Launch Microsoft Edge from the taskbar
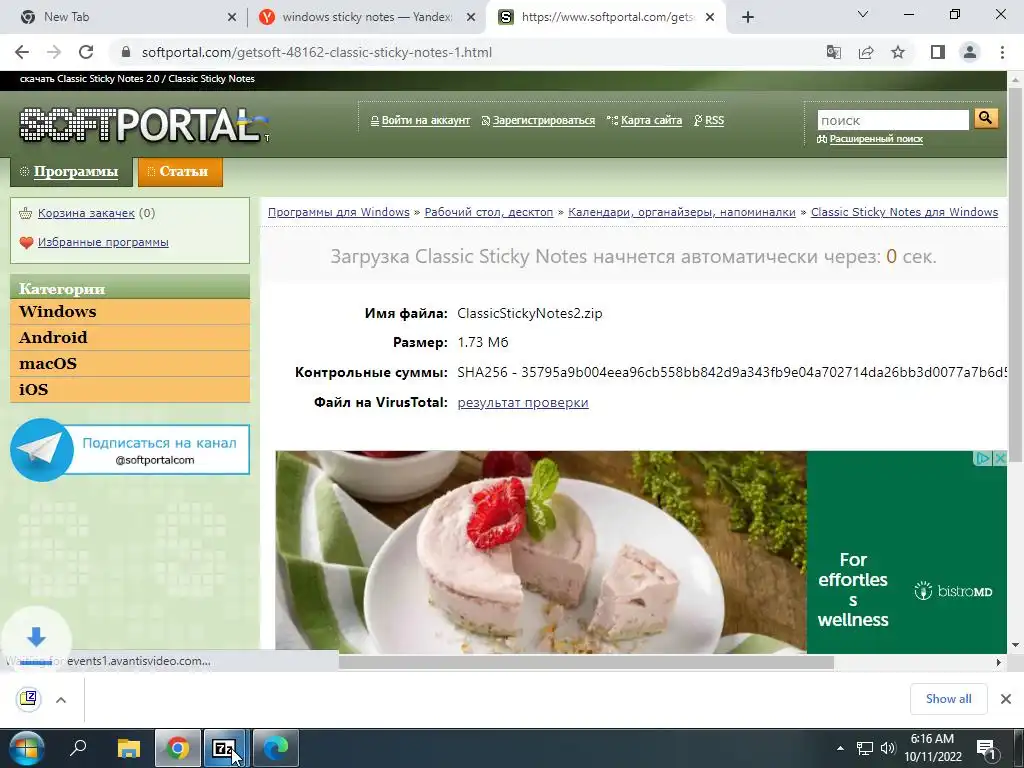Screen dimensions: 1024x768 click(276, 748)
